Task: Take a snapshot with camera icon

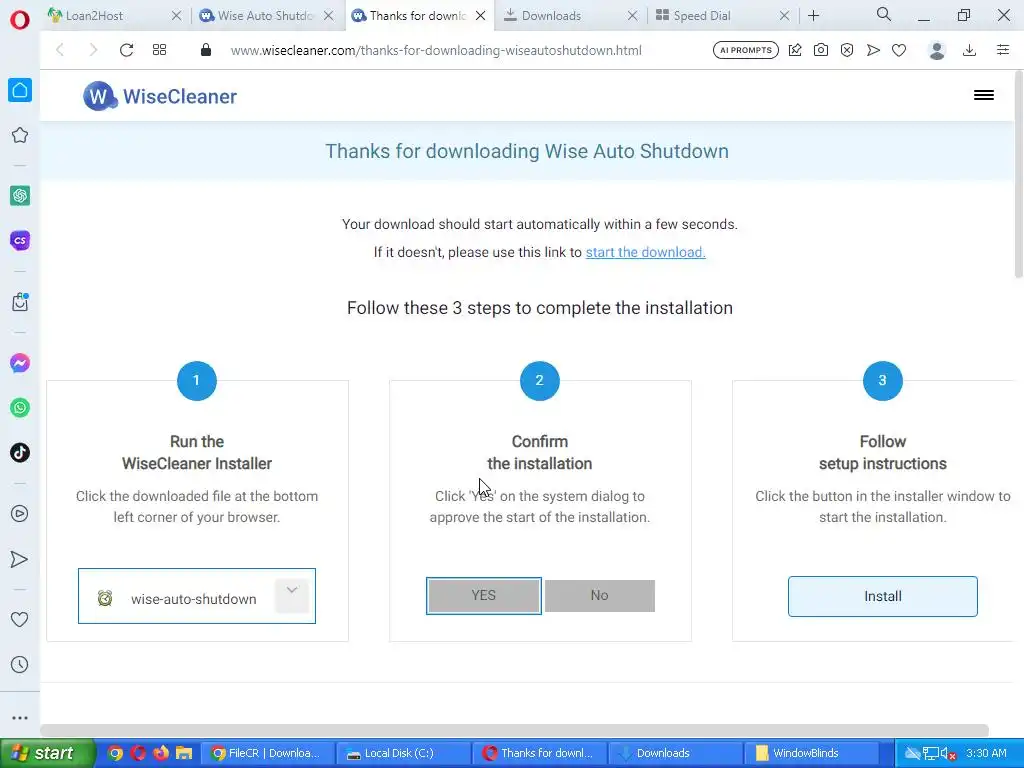Action: (x=821, y=50)
